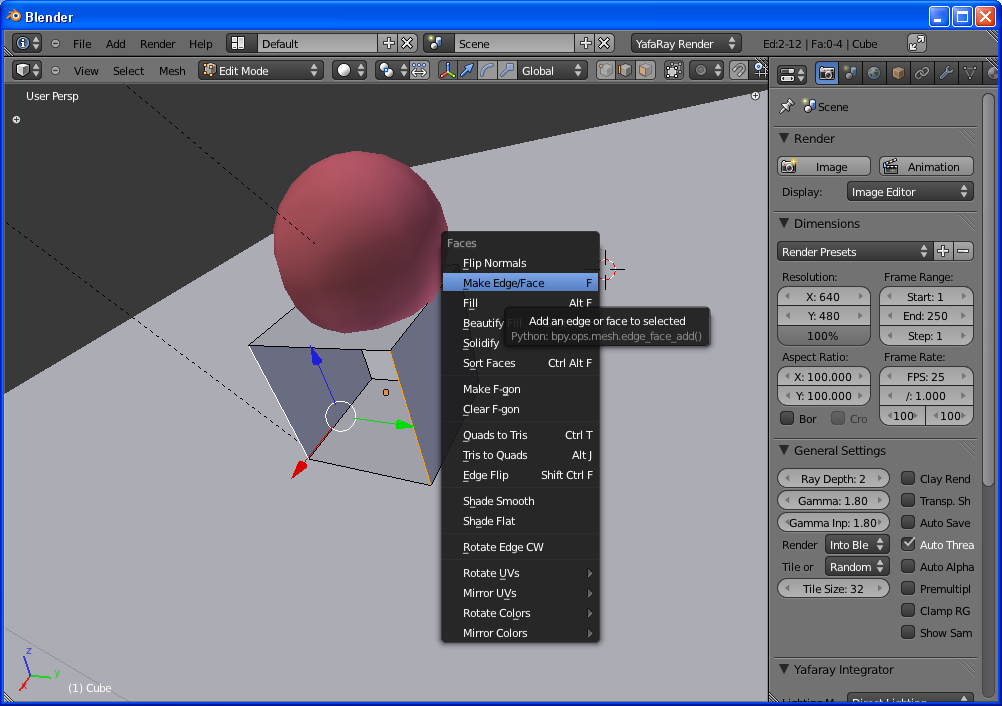This screenshot has height=706, width=1002.
Task: Enable the Show Sam checkbox
Action: click(x=907, y=633)
